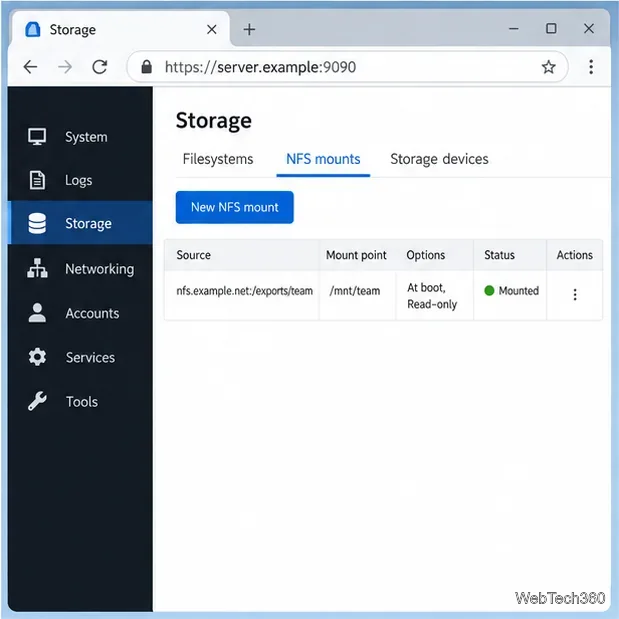Open the Tools sidebar section
This screenshot has height=619, width=619.
pyautogui.click(x=80, y=401)
